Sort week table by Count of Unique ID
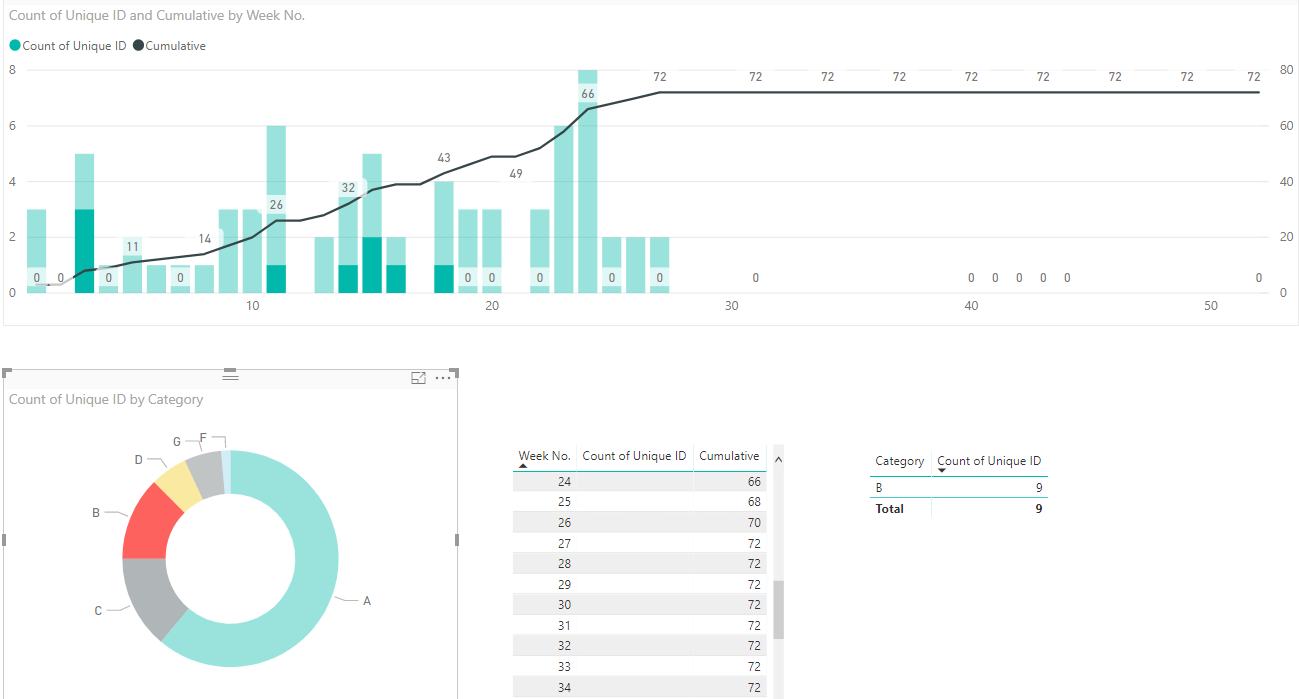Viewport: 1299px width, 699px height. tap(634, 456)
